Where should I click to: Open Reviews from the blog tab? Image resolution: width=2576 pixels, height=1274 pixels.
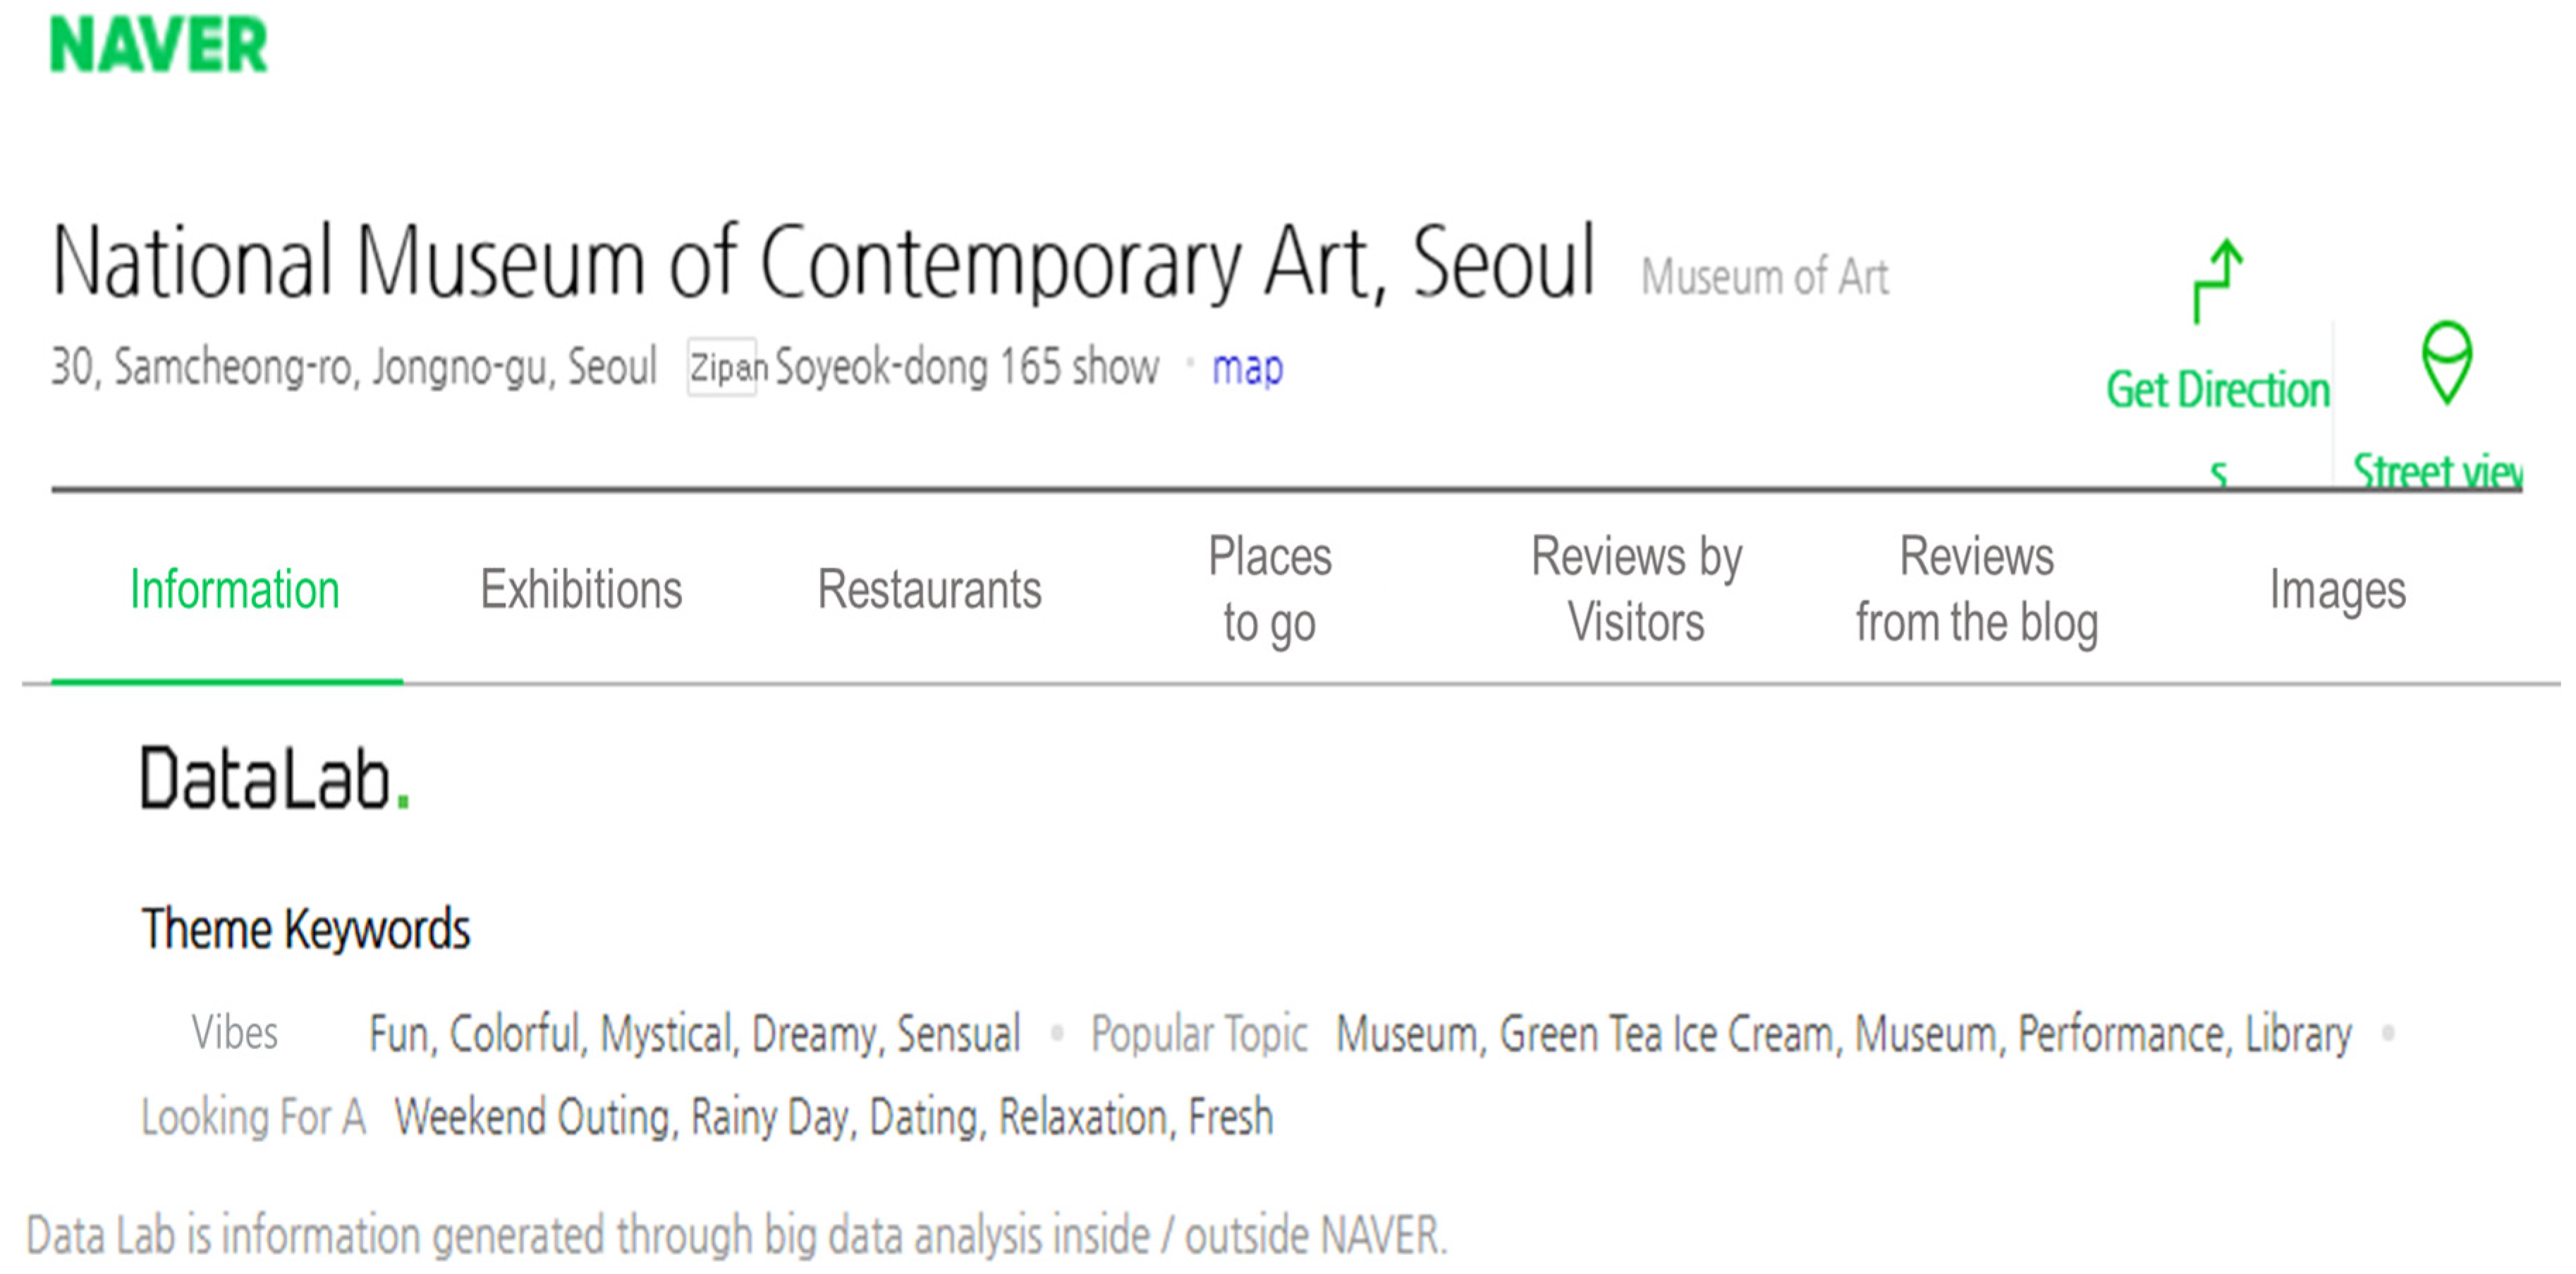pos(1976,589)
